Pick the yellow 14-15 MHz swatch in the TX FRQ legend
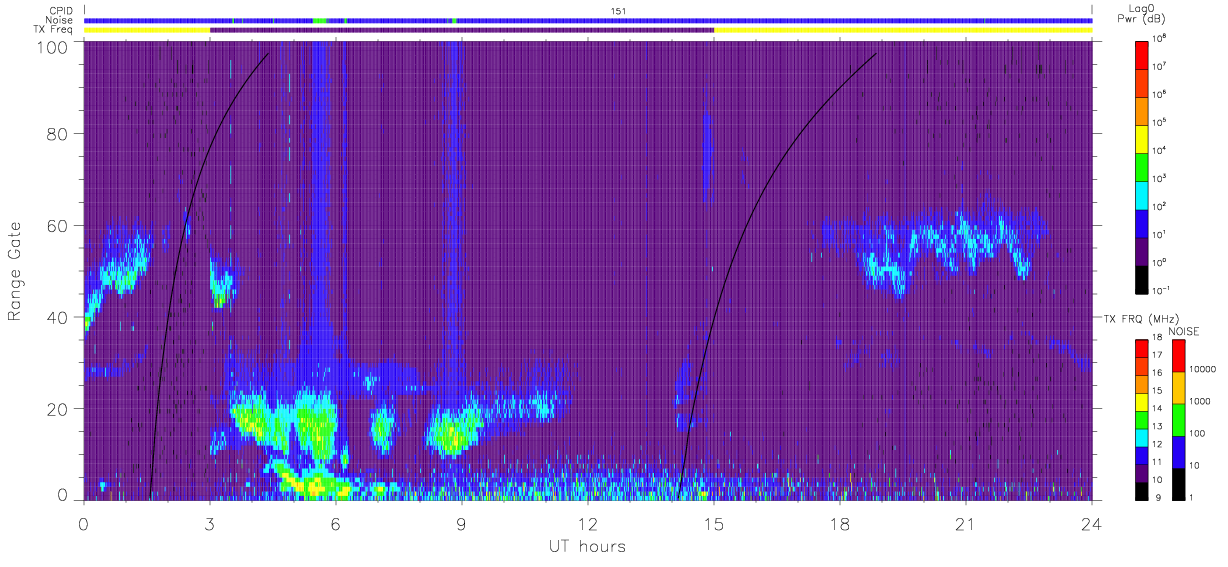Image resolution: width=1228 pixels, height=567 pixels. 1142,402
